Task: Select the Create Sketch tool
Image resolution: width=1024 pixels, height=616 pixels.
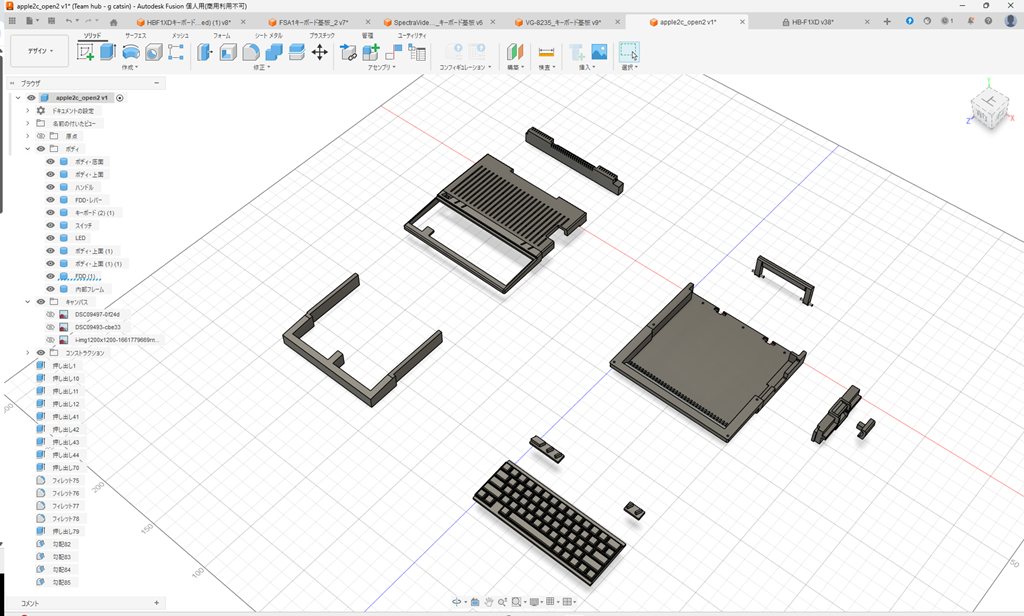Action: tap(86, 52)
